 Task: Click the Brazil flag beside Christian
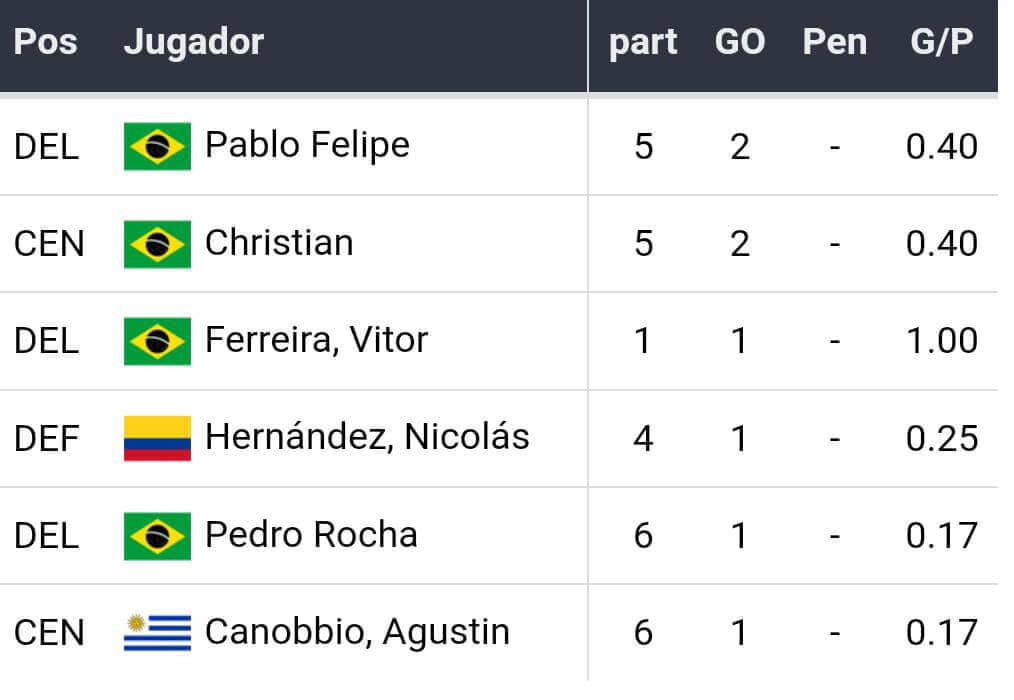tap(157, 244)
